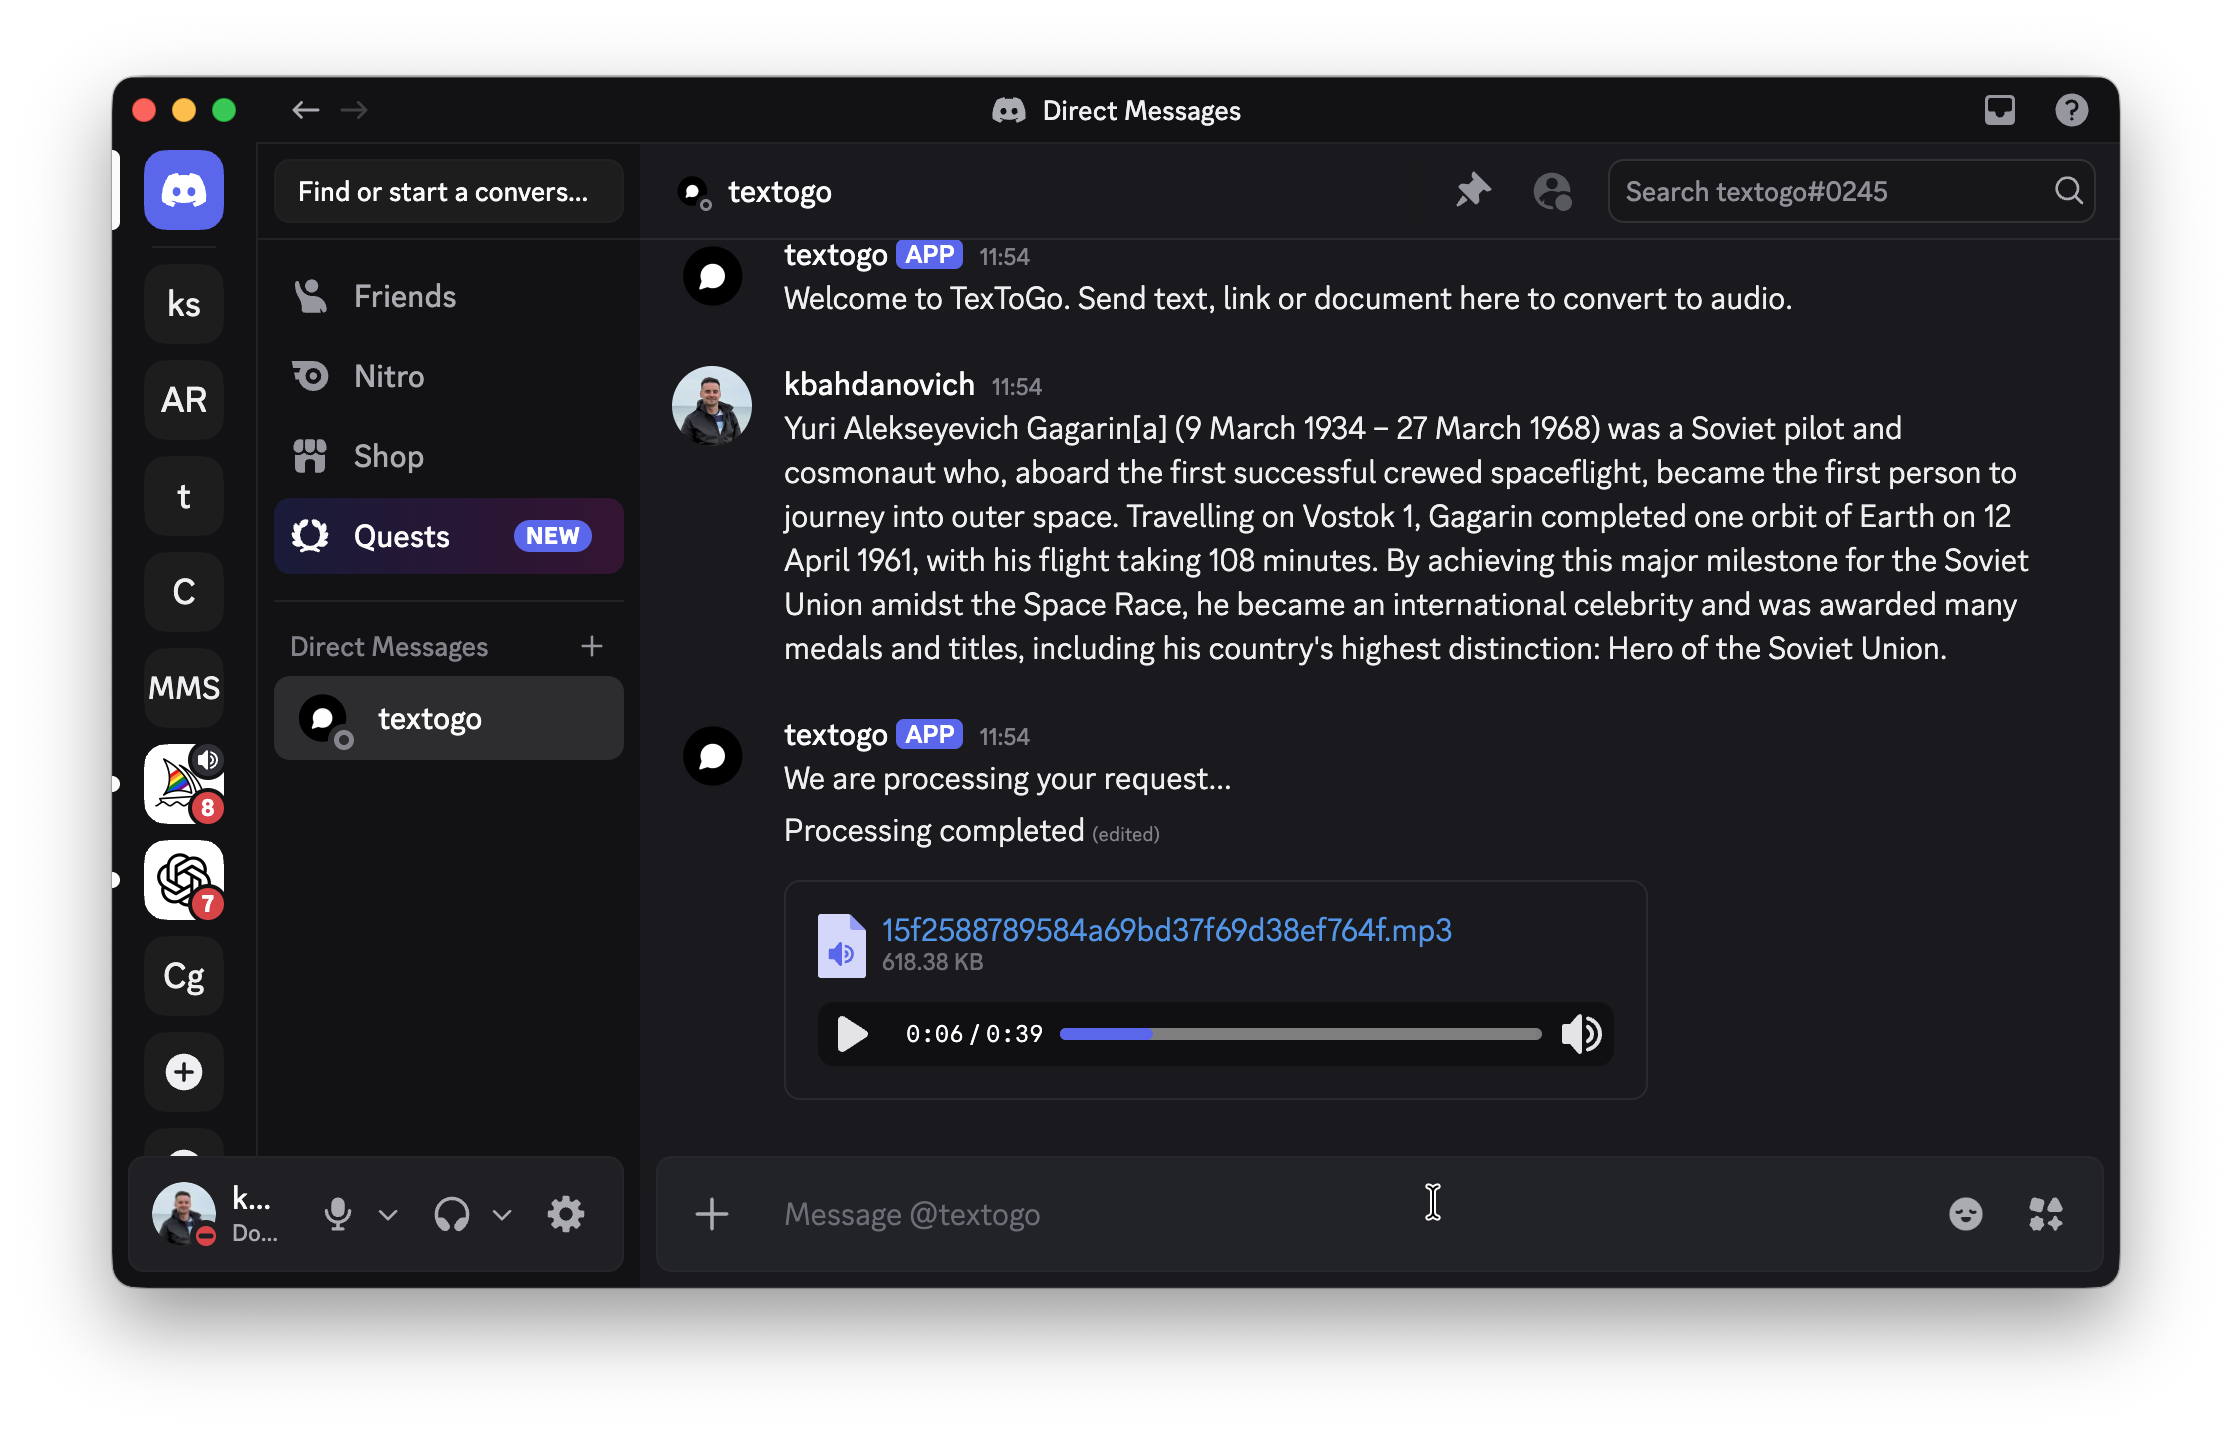Open the Quests page
Image resolution: width=2232 pixels, height=1436 pixels.
coord(449,536)
